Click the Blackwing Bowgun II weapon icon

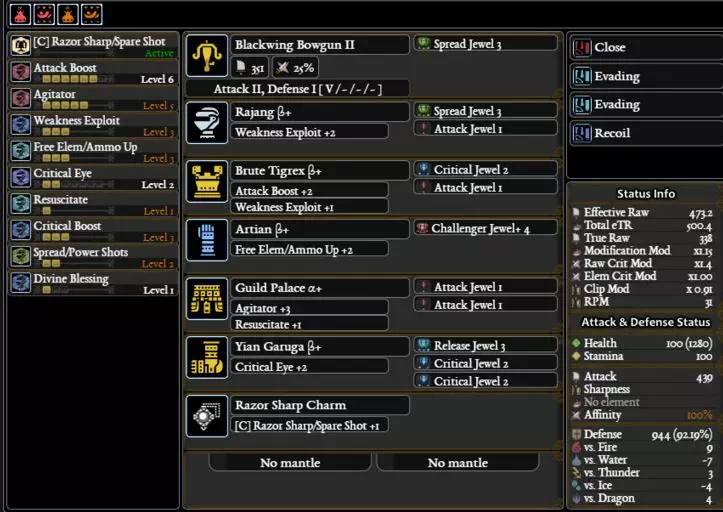(207, 56)
